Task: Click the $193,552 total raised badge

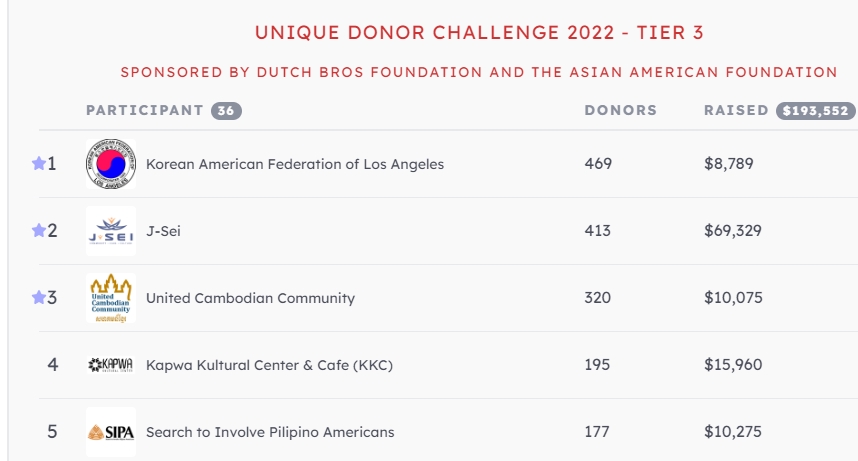Action: click(815, 111)
